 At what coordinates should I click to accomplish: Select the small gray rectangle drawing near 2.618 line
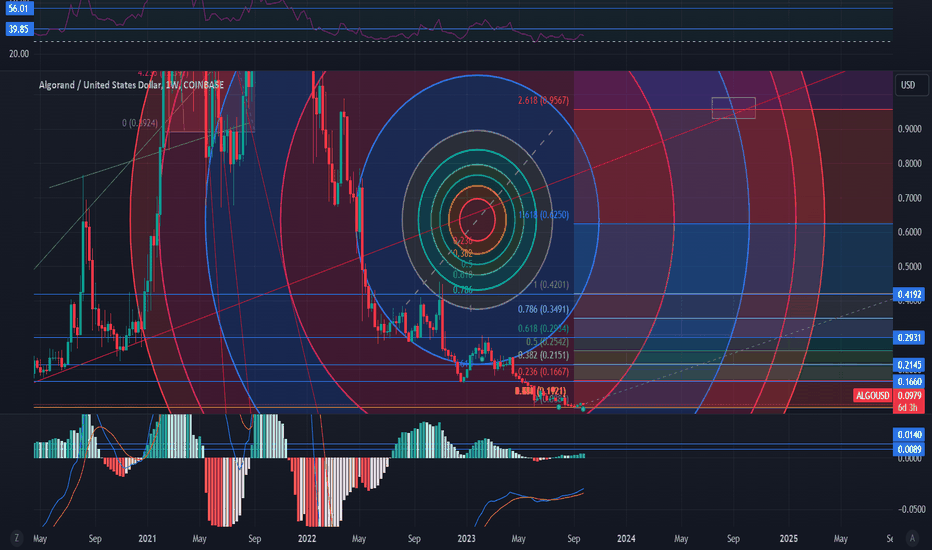click(733, 108)
